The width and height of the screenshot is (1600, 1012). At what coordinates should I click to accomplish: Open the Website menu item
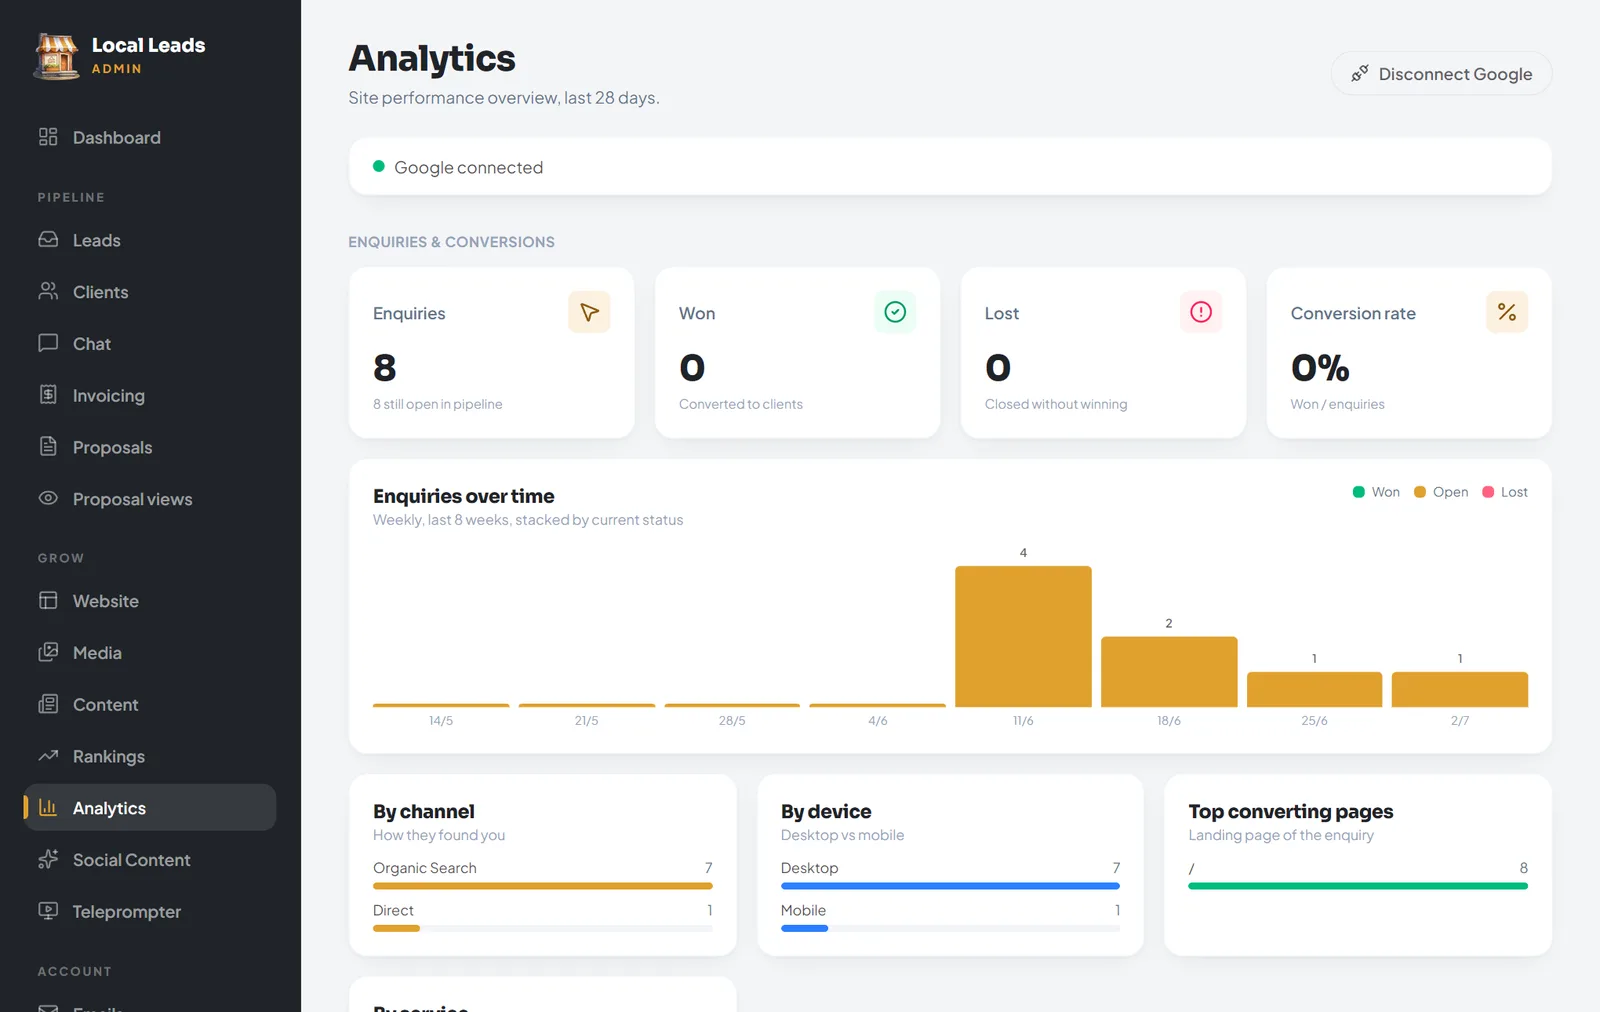point(150,601)
